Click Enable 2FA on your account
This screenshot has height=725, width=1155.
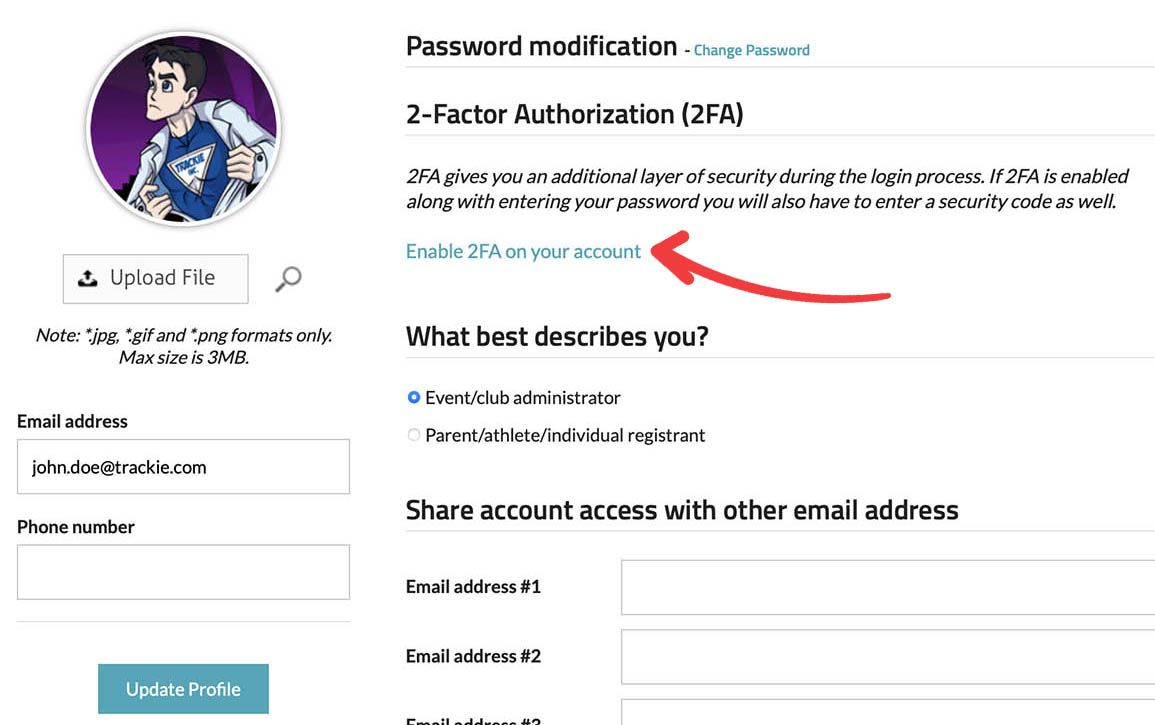coord(523,252)
